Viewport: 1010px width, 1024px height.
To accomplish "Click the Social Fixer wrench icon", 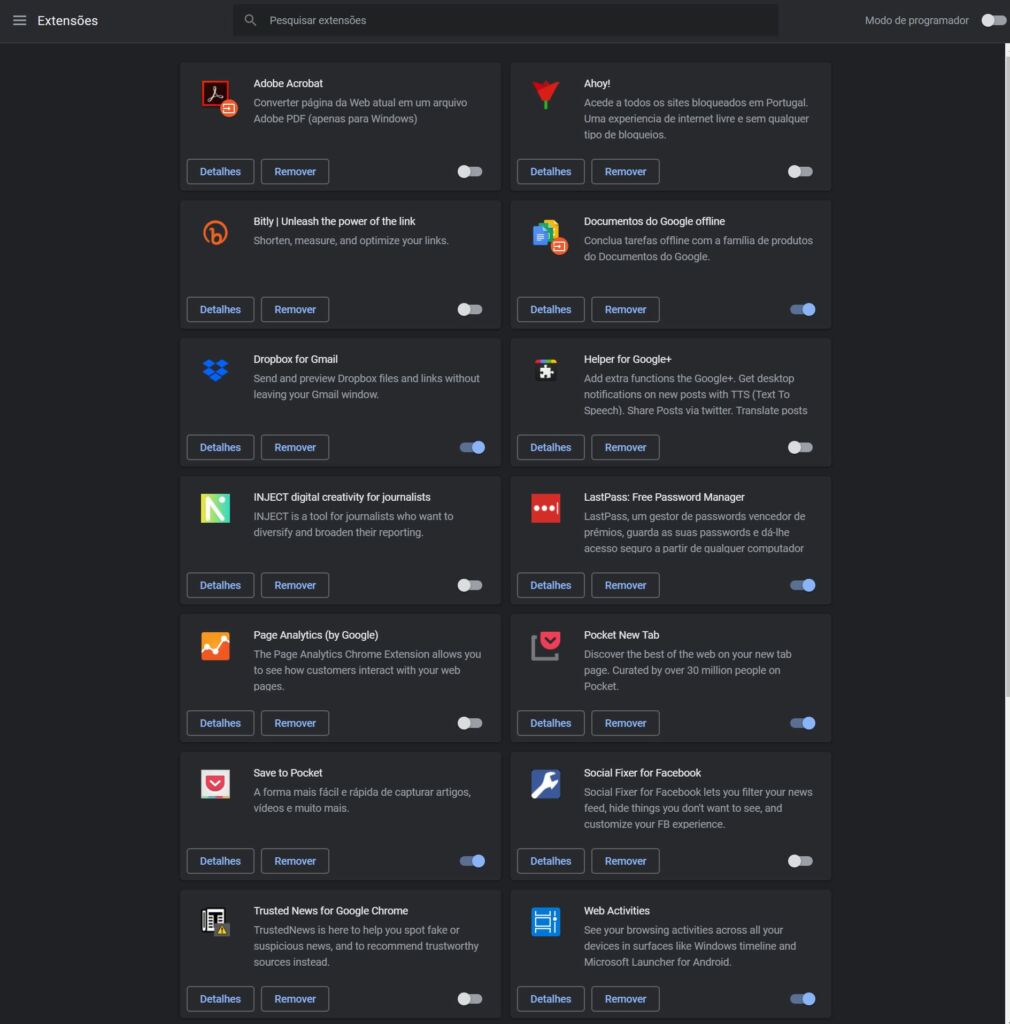I will [x=545, y=784].
